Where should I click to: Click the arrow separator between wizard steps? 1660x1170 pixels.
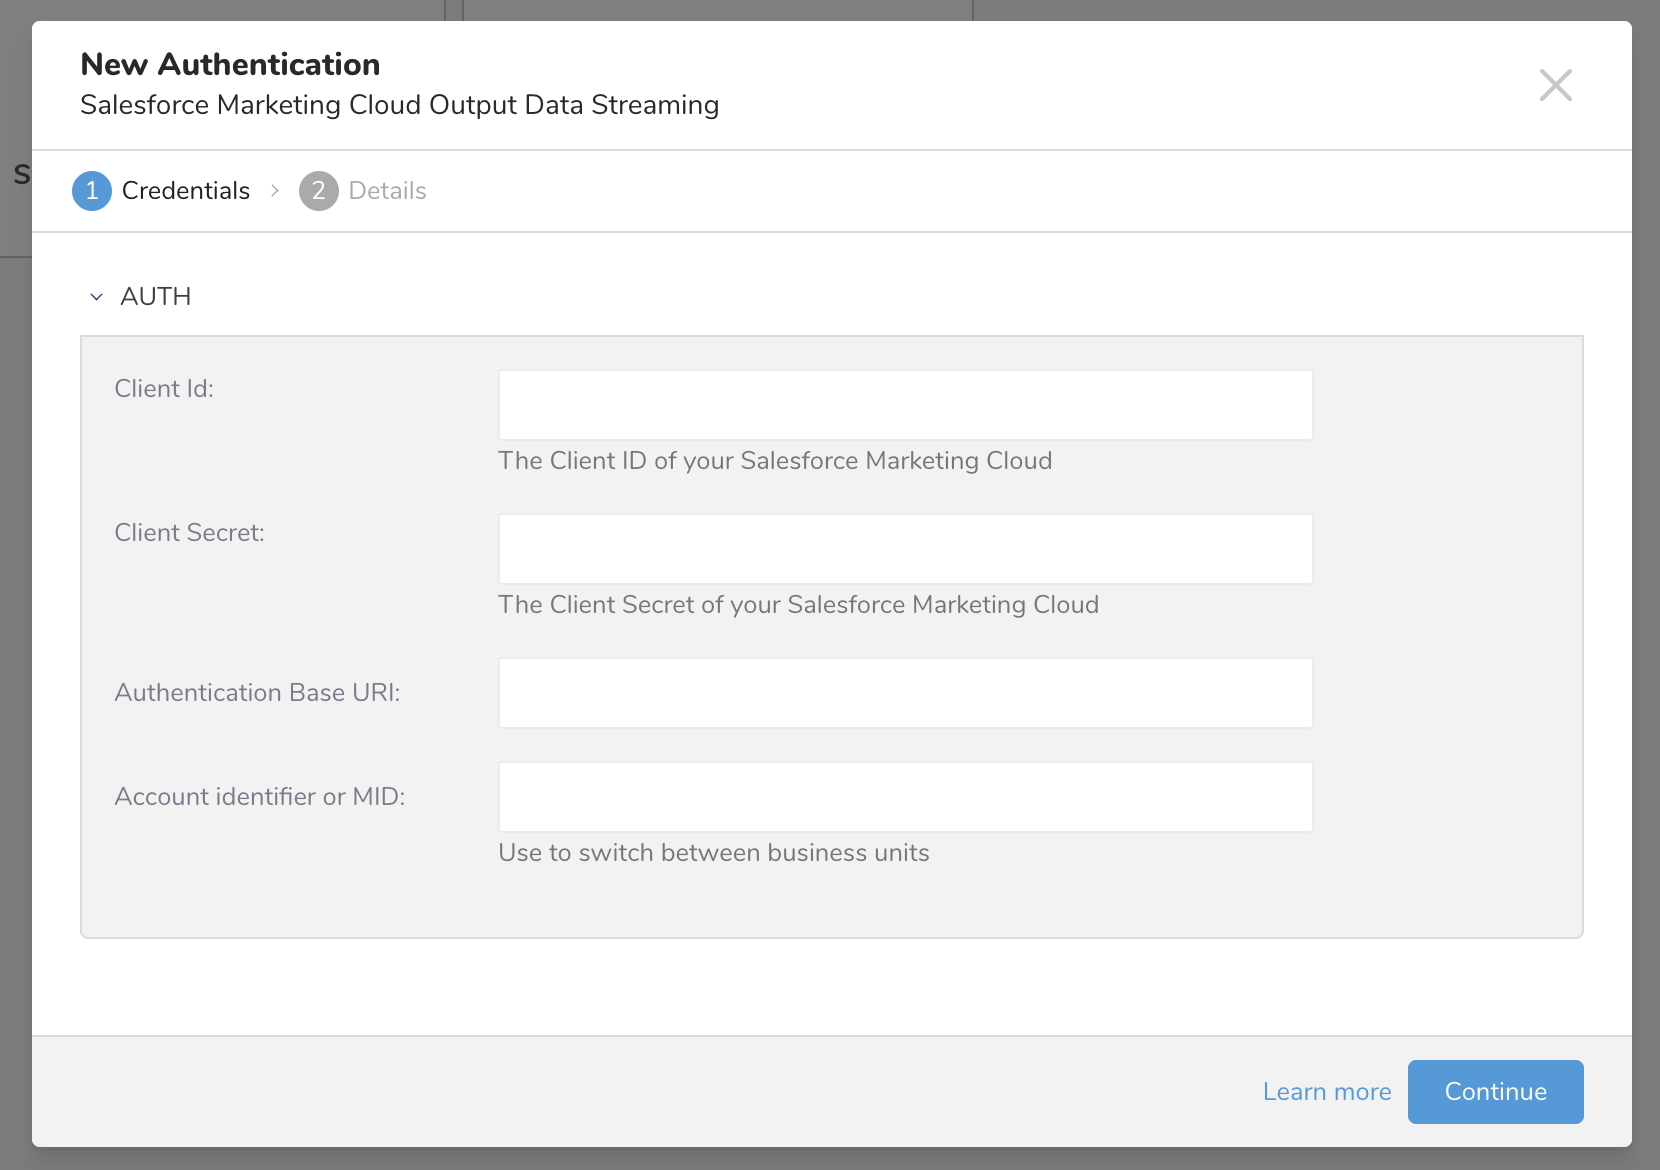point(275,191)
